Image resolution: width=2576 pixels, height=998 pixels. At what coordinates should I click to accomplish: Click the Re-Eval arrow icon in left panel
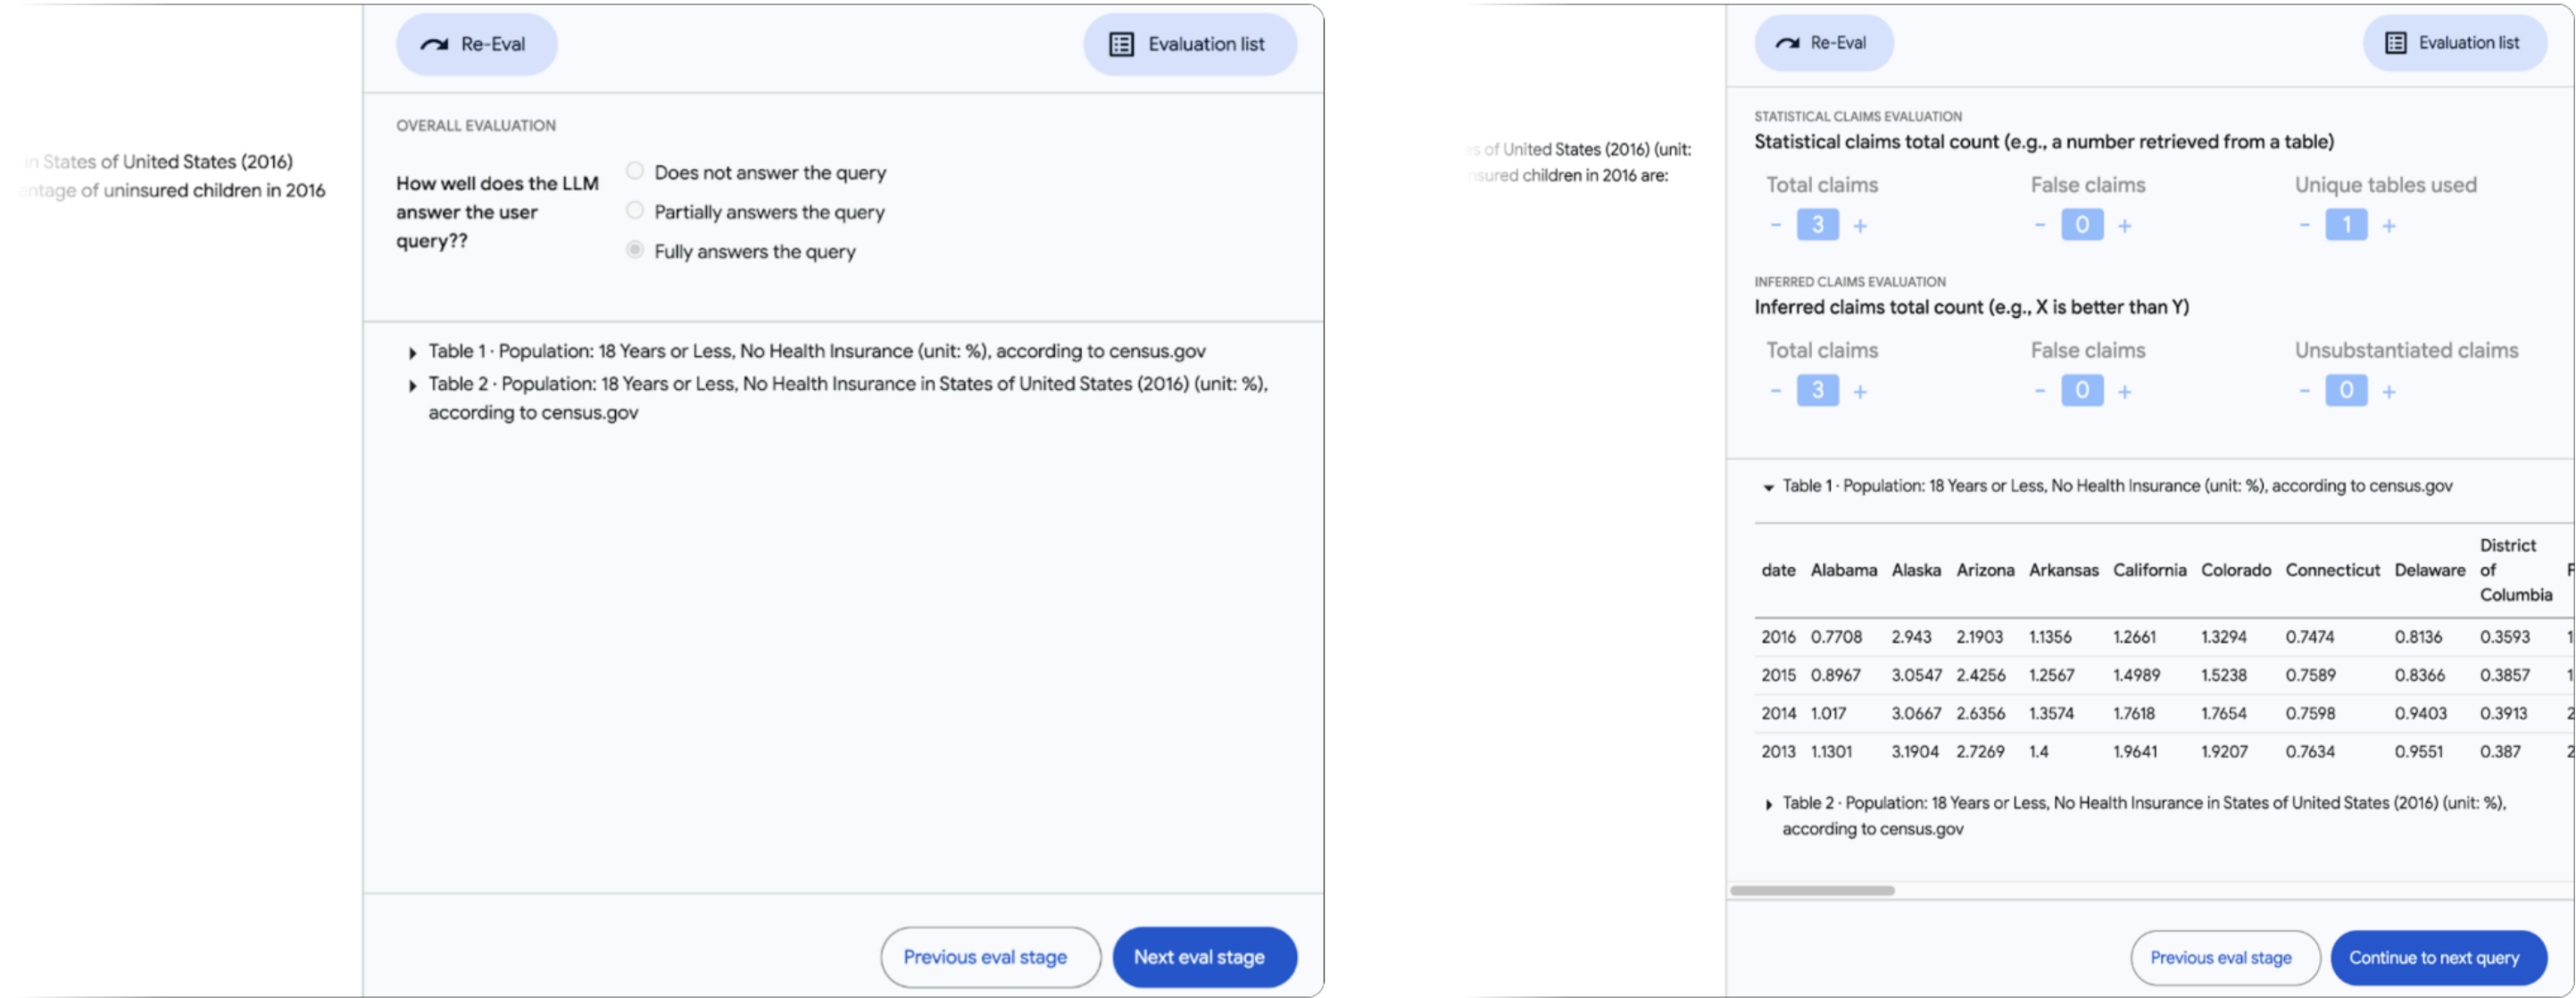pyautogui.click(x=434, y=45)
